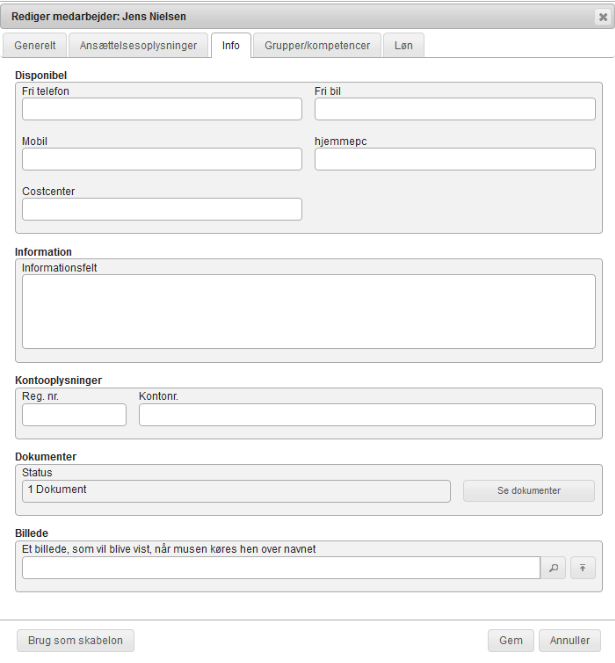Close the Rediger medarbejder dialog
Screen dimensions: 615x663
coord(602,17)
